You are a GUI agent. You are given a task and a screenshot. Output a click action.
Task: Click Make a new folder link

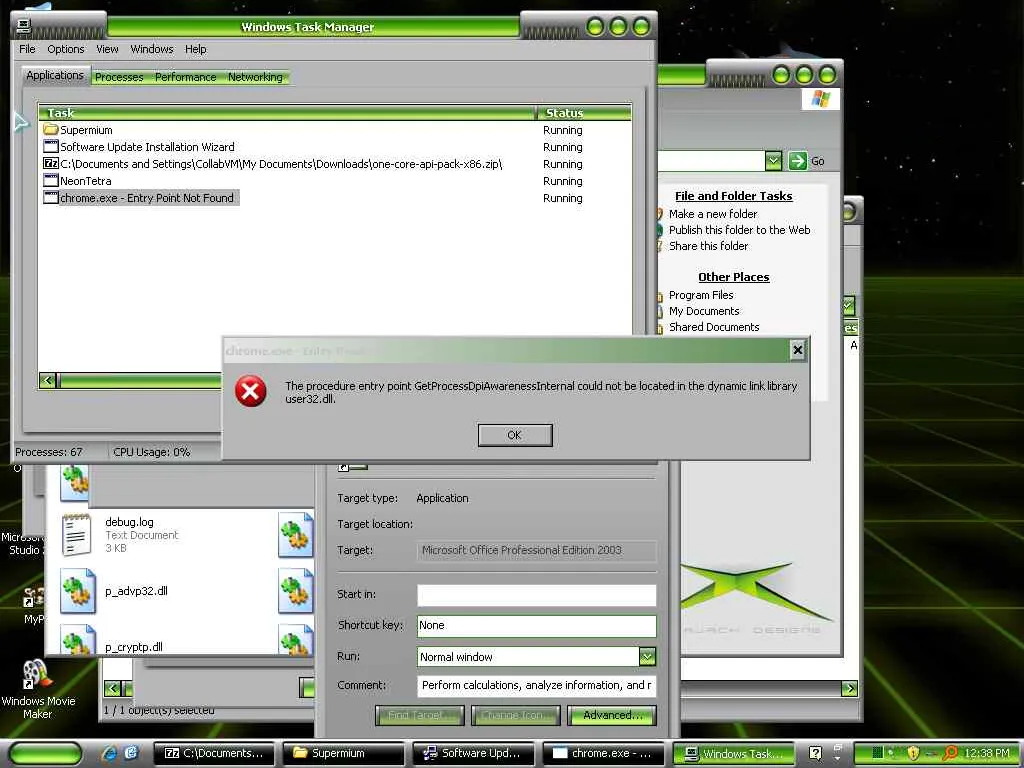click(x=712, y=214)
